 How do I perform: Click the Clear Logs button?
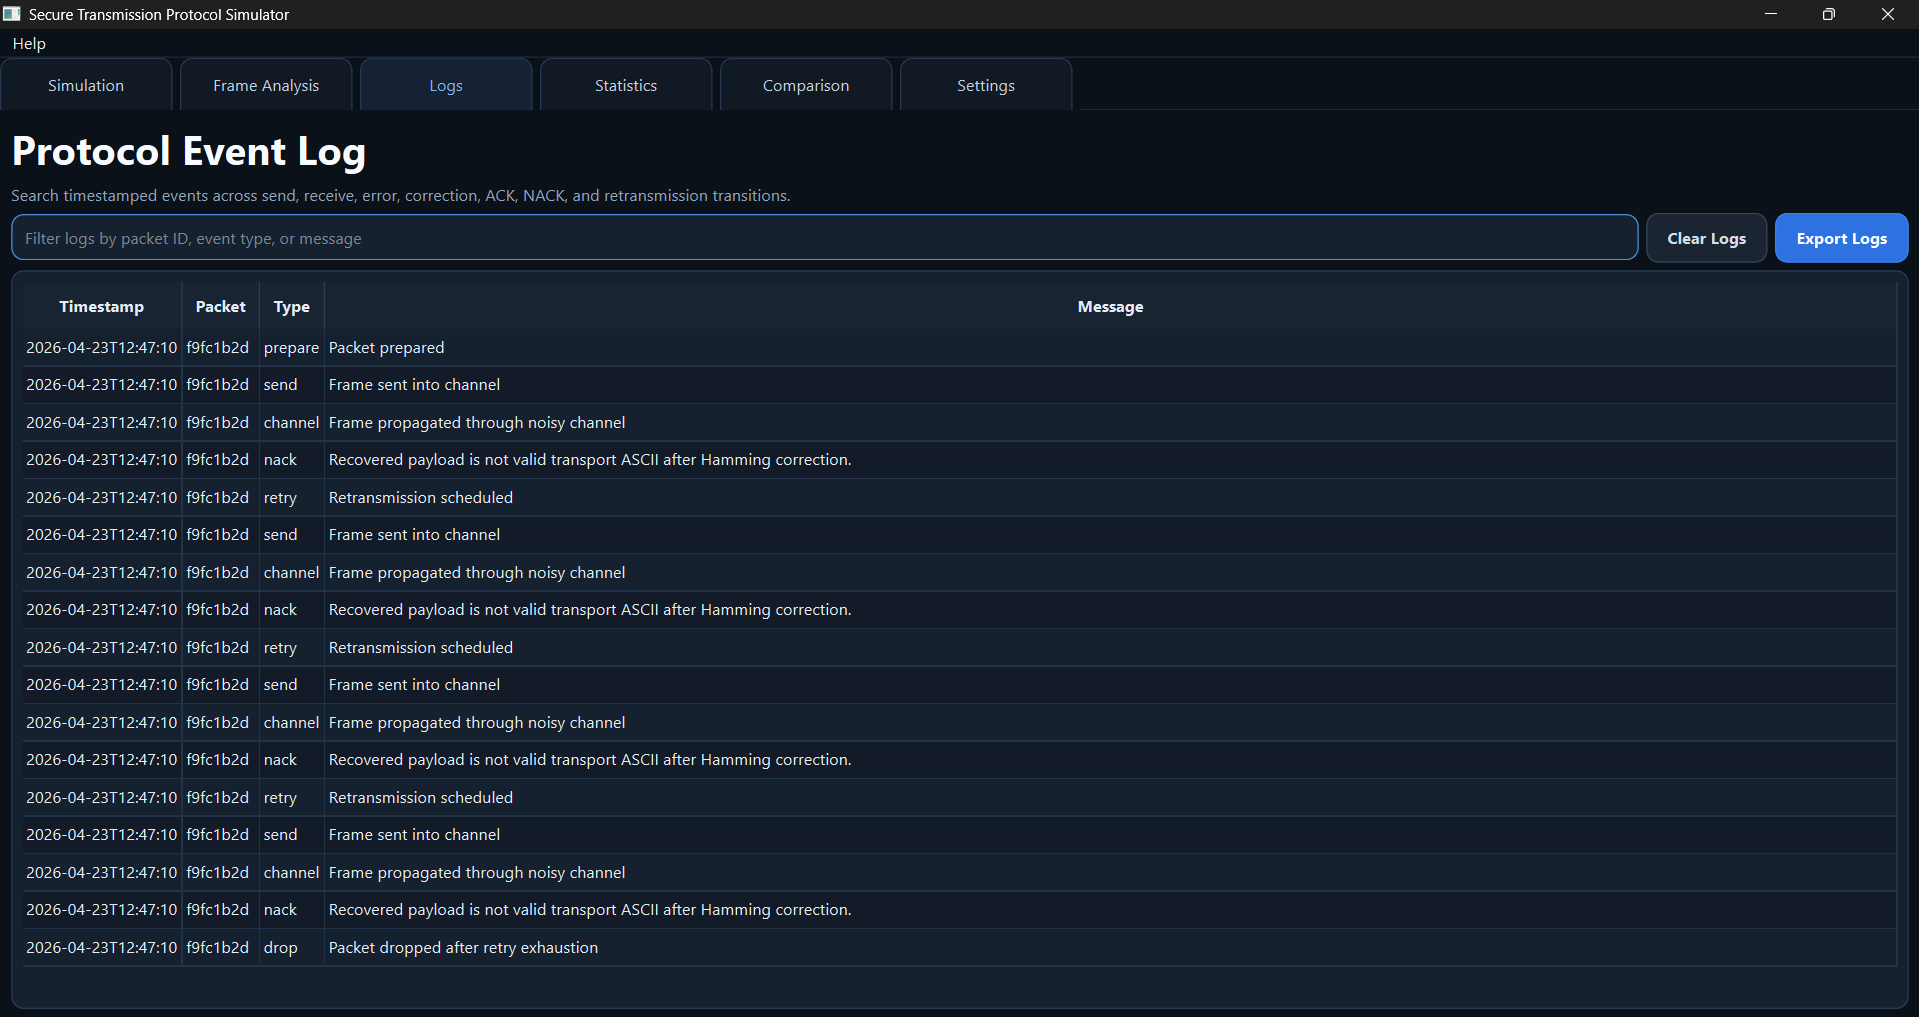tap(1706, 238)
